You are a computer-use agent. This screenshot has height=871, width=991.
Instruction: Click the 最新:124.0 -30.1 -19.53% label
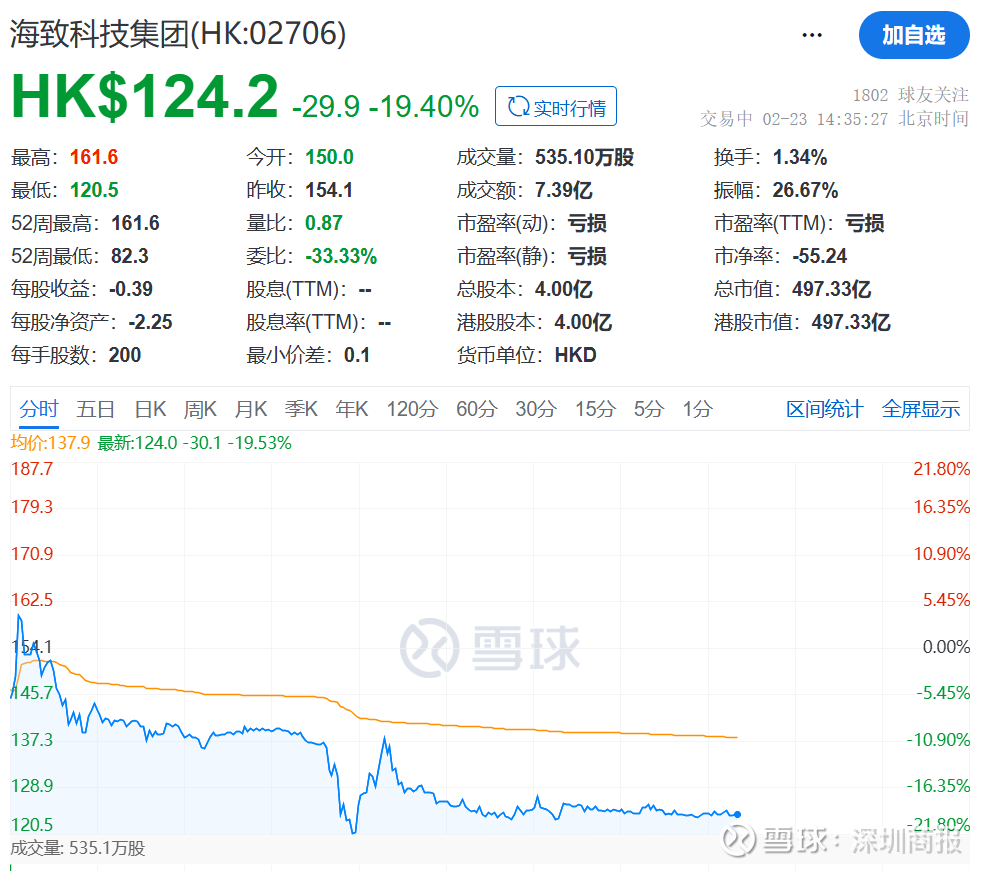tap(195, 442)
